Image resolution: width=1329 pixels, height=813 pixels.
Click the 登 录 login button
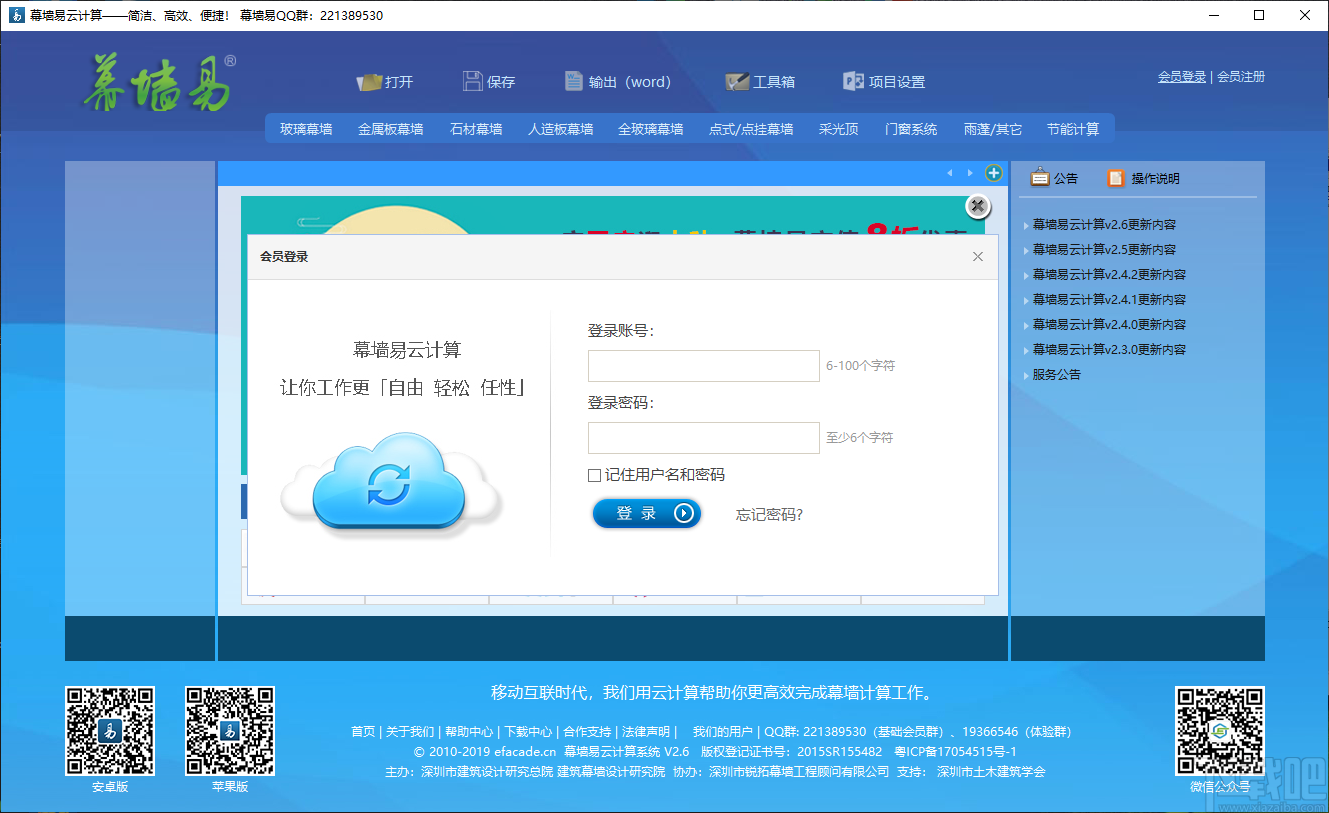(646, 512)
